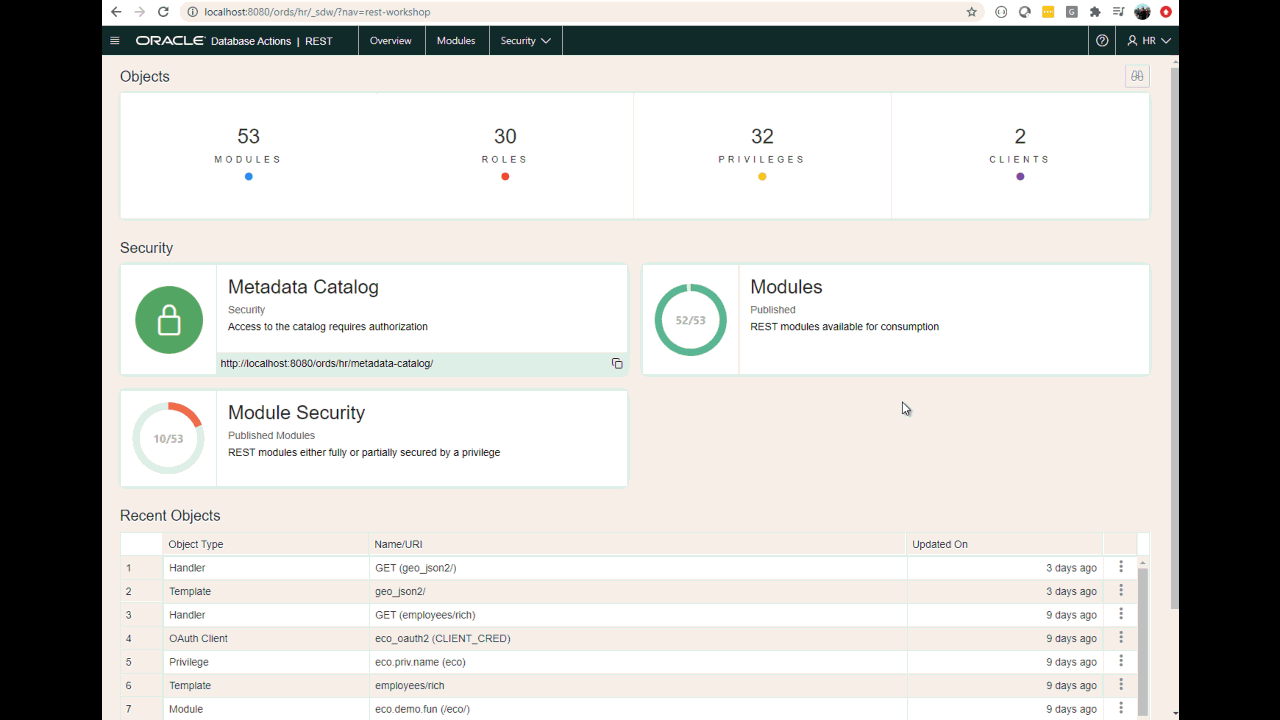Open the actions menu for eco_oauth2 OAuth Client
The height and width of the screenshot is (720, 1280).
coord(1121,638)
